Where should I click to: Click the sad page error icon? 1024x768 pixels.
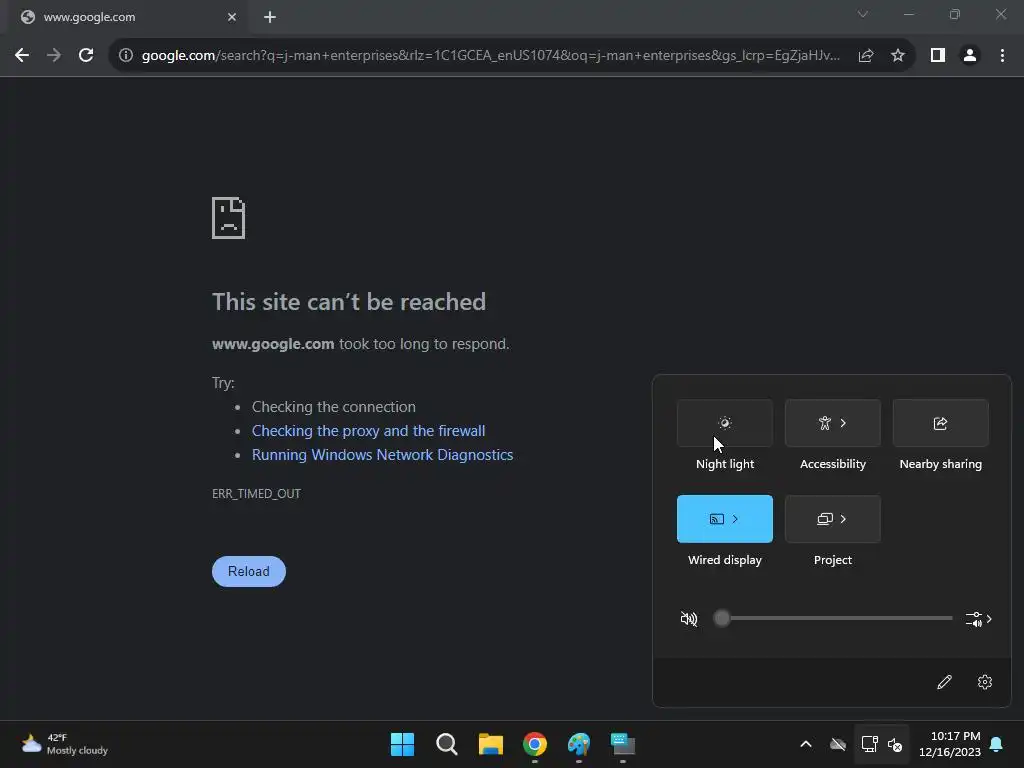click(229, 218)
